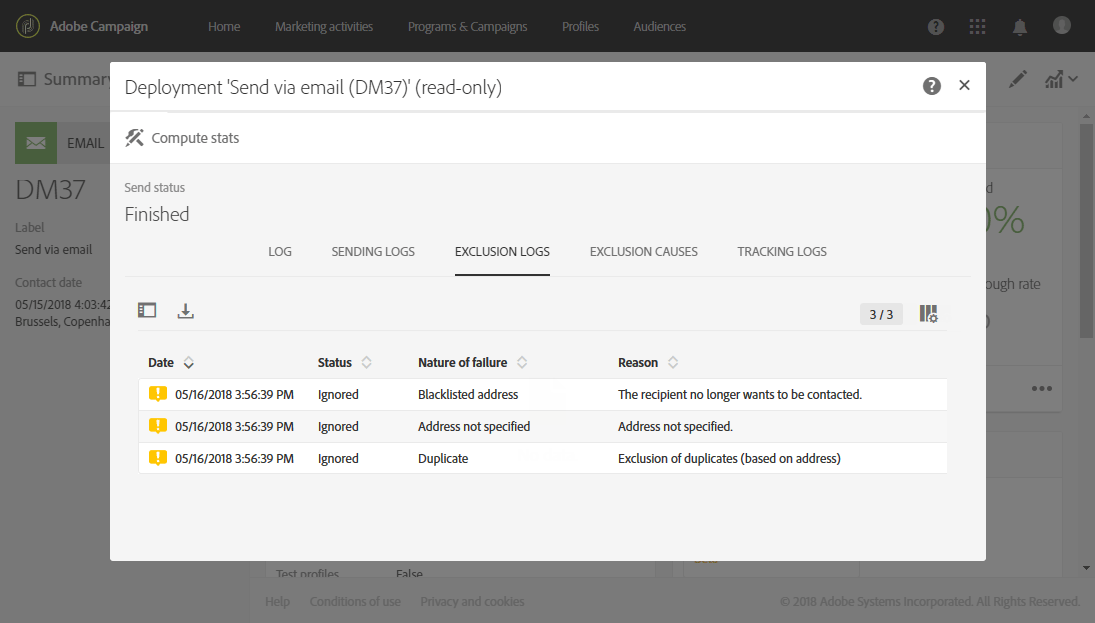This screenshot has width=1095, height=623.
Task: Configure columns with the column settings icon
Action: (928, 313)
